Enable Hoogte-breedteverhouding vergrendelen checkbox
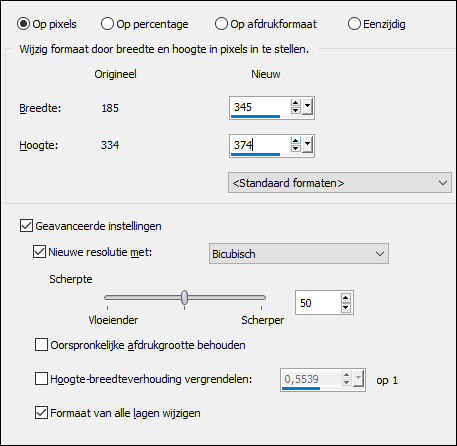 click(x=41, y=379)
